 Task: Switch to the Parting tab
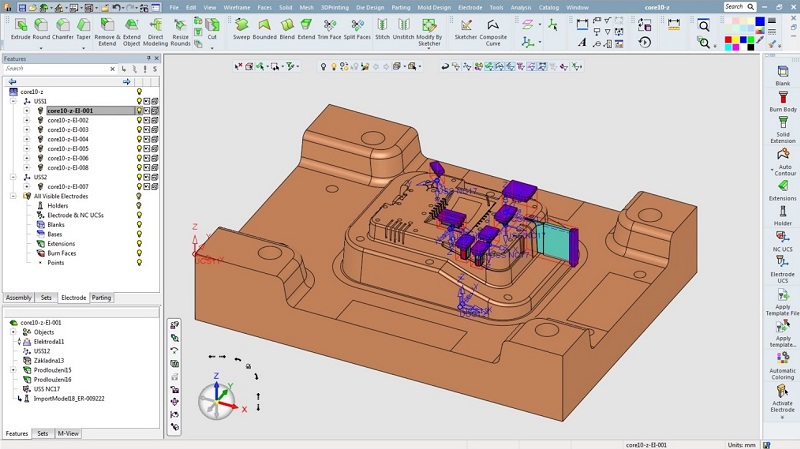pos(101,297)
